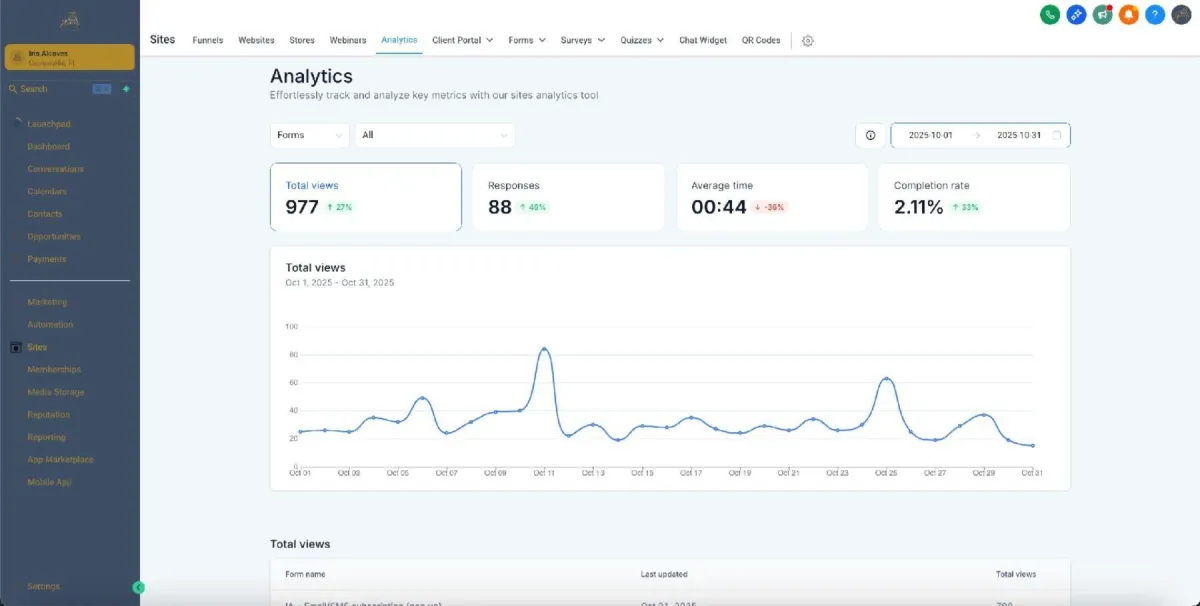This screenshot has width=1200, height=606.
Task: Open the orange notifications bell
Action: (x=1128, y=15)
